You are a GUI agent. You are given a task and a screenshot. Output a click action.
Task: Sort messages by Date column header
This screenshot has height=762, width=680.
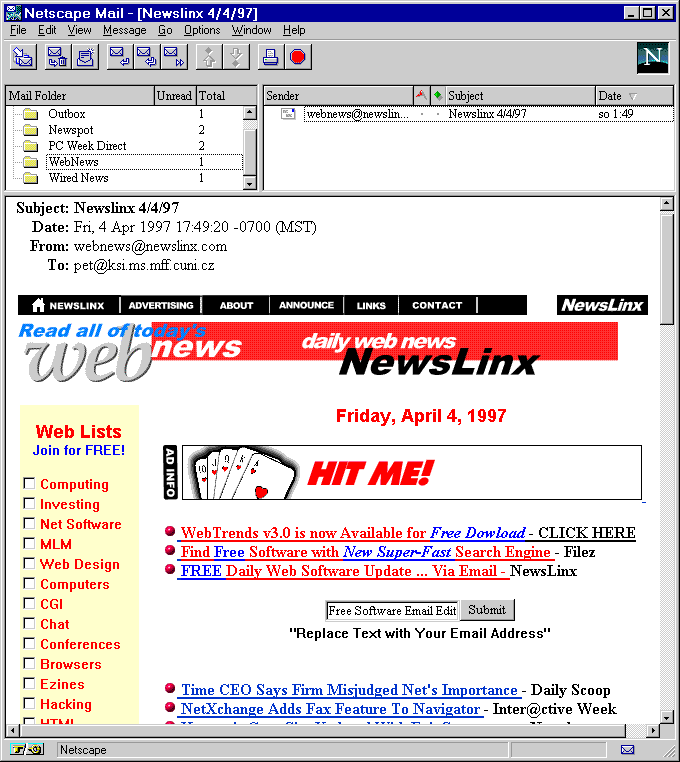pyautogui.click(x=634, y=96)
